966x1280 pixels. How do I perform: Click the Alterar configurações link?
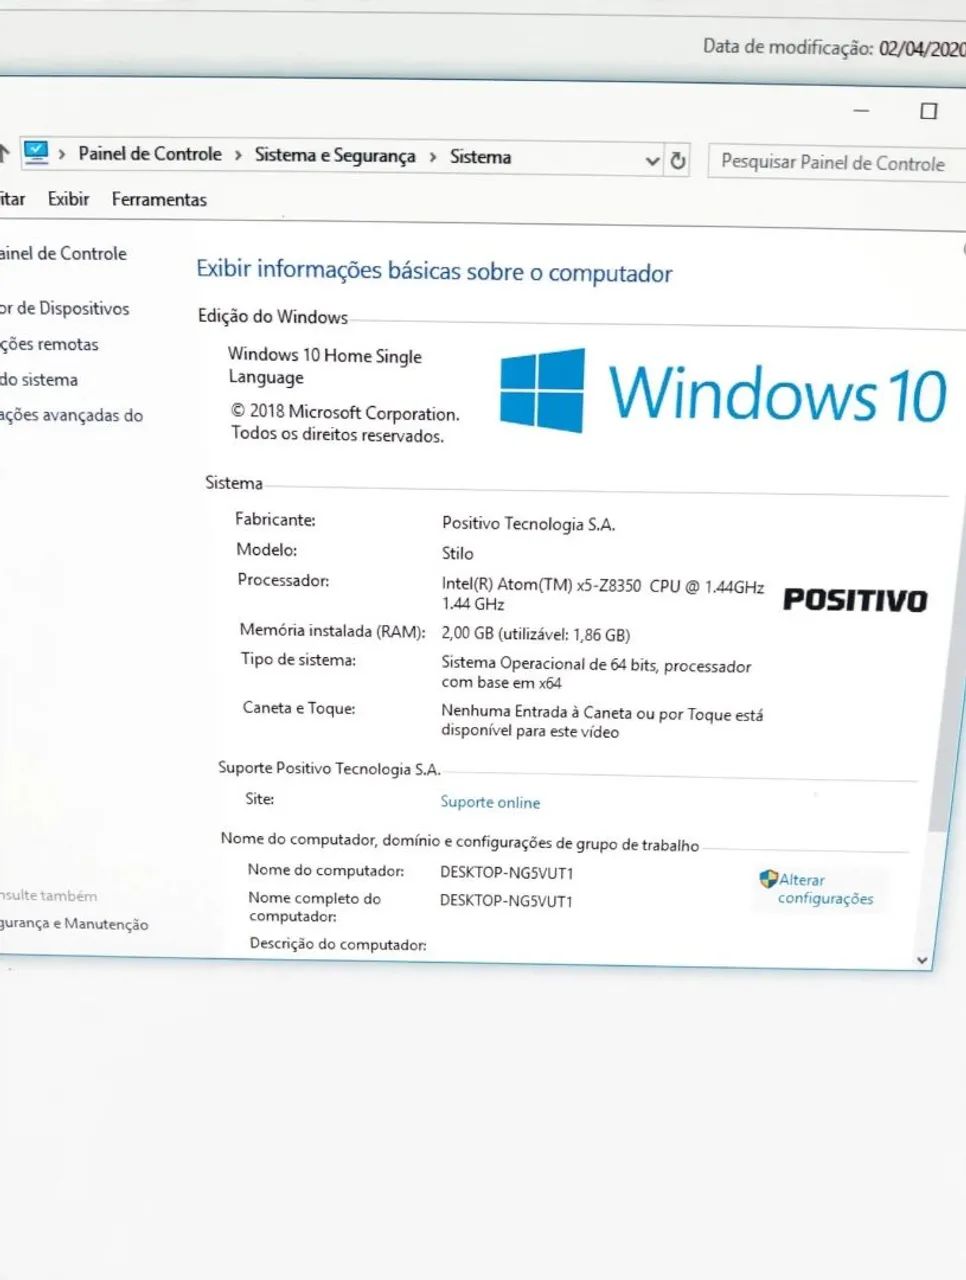[826, 889]
